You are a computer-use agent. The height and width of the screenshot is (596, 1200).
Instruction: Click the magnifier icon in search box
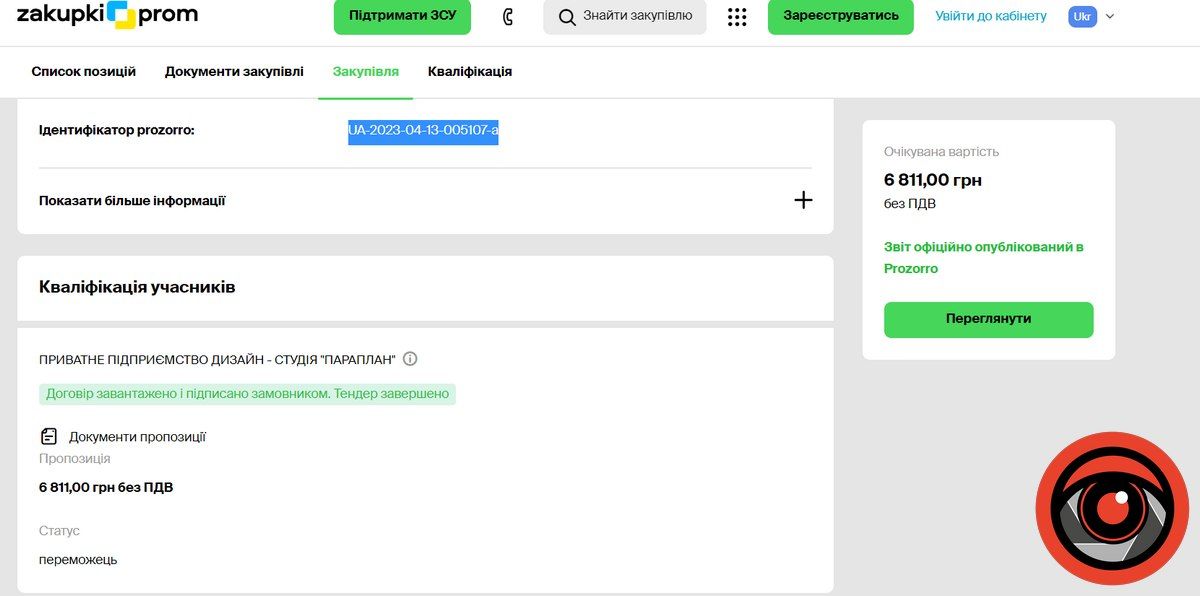(x=567, y=17)
